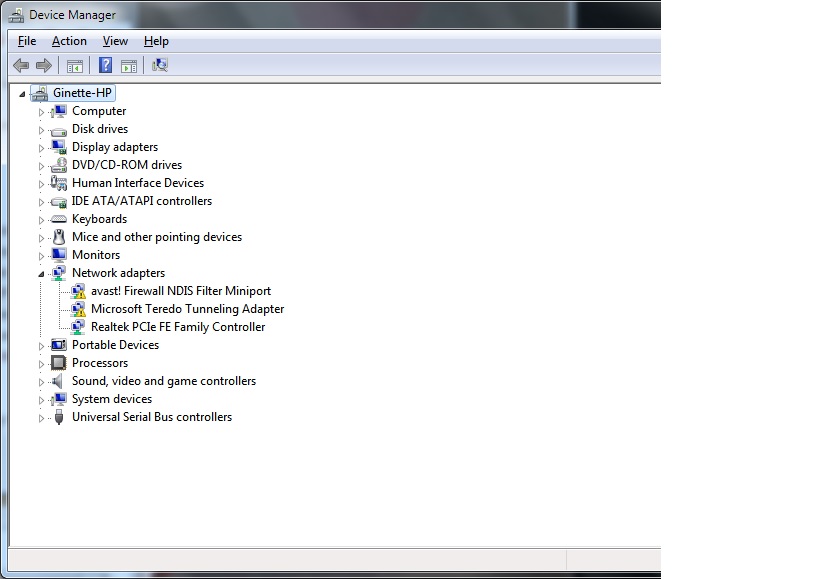
Task: Expand the Processors arrow
Action: pos(41,364)
